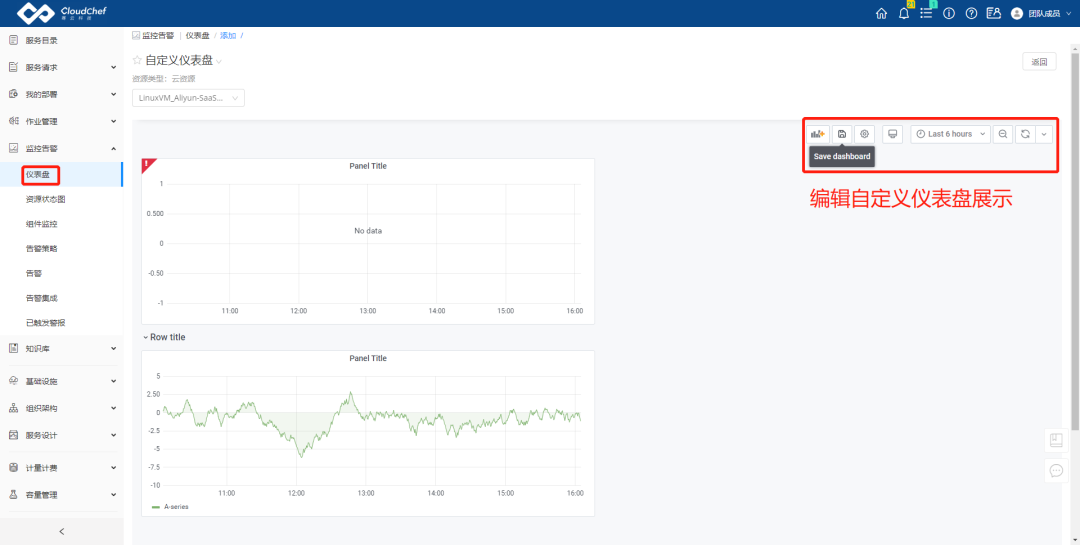The height and width of the screenshot is (545, 1080).
Task: Select 资源状态图 in the sidebar
Action: [45, 200]
